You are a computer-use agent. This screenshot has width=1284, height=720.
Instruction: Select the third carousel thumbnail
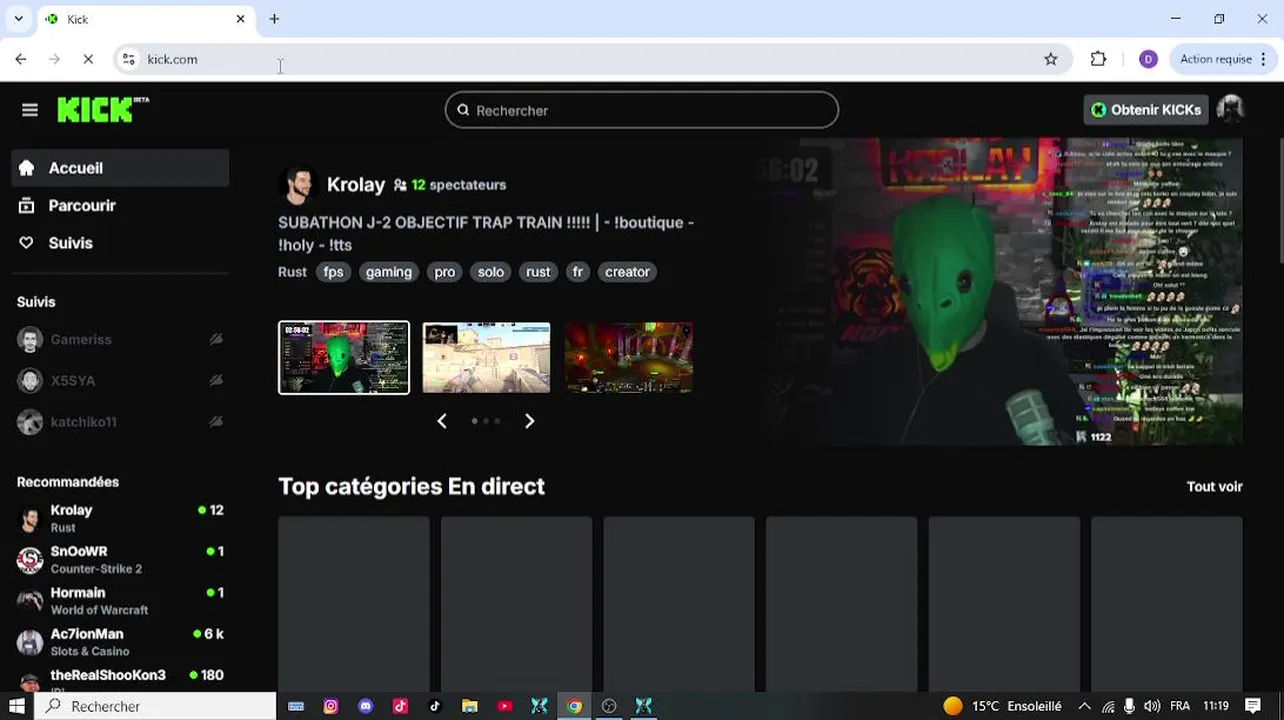(629, 357)
